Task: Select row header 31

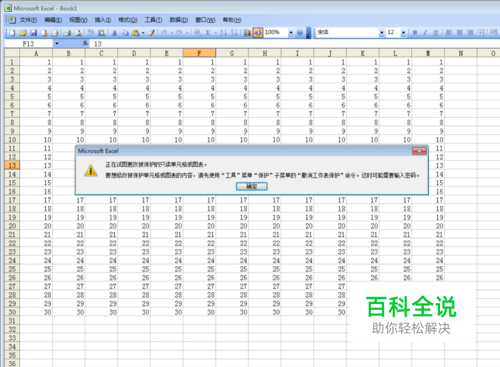Action: [12, 321]
